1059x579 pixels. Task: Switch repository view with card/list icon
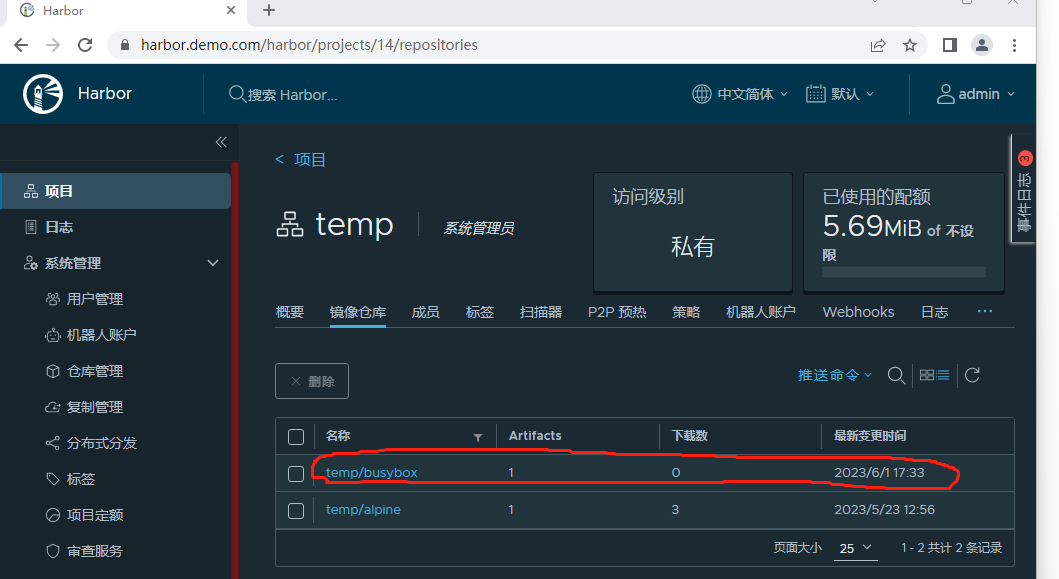935,375
